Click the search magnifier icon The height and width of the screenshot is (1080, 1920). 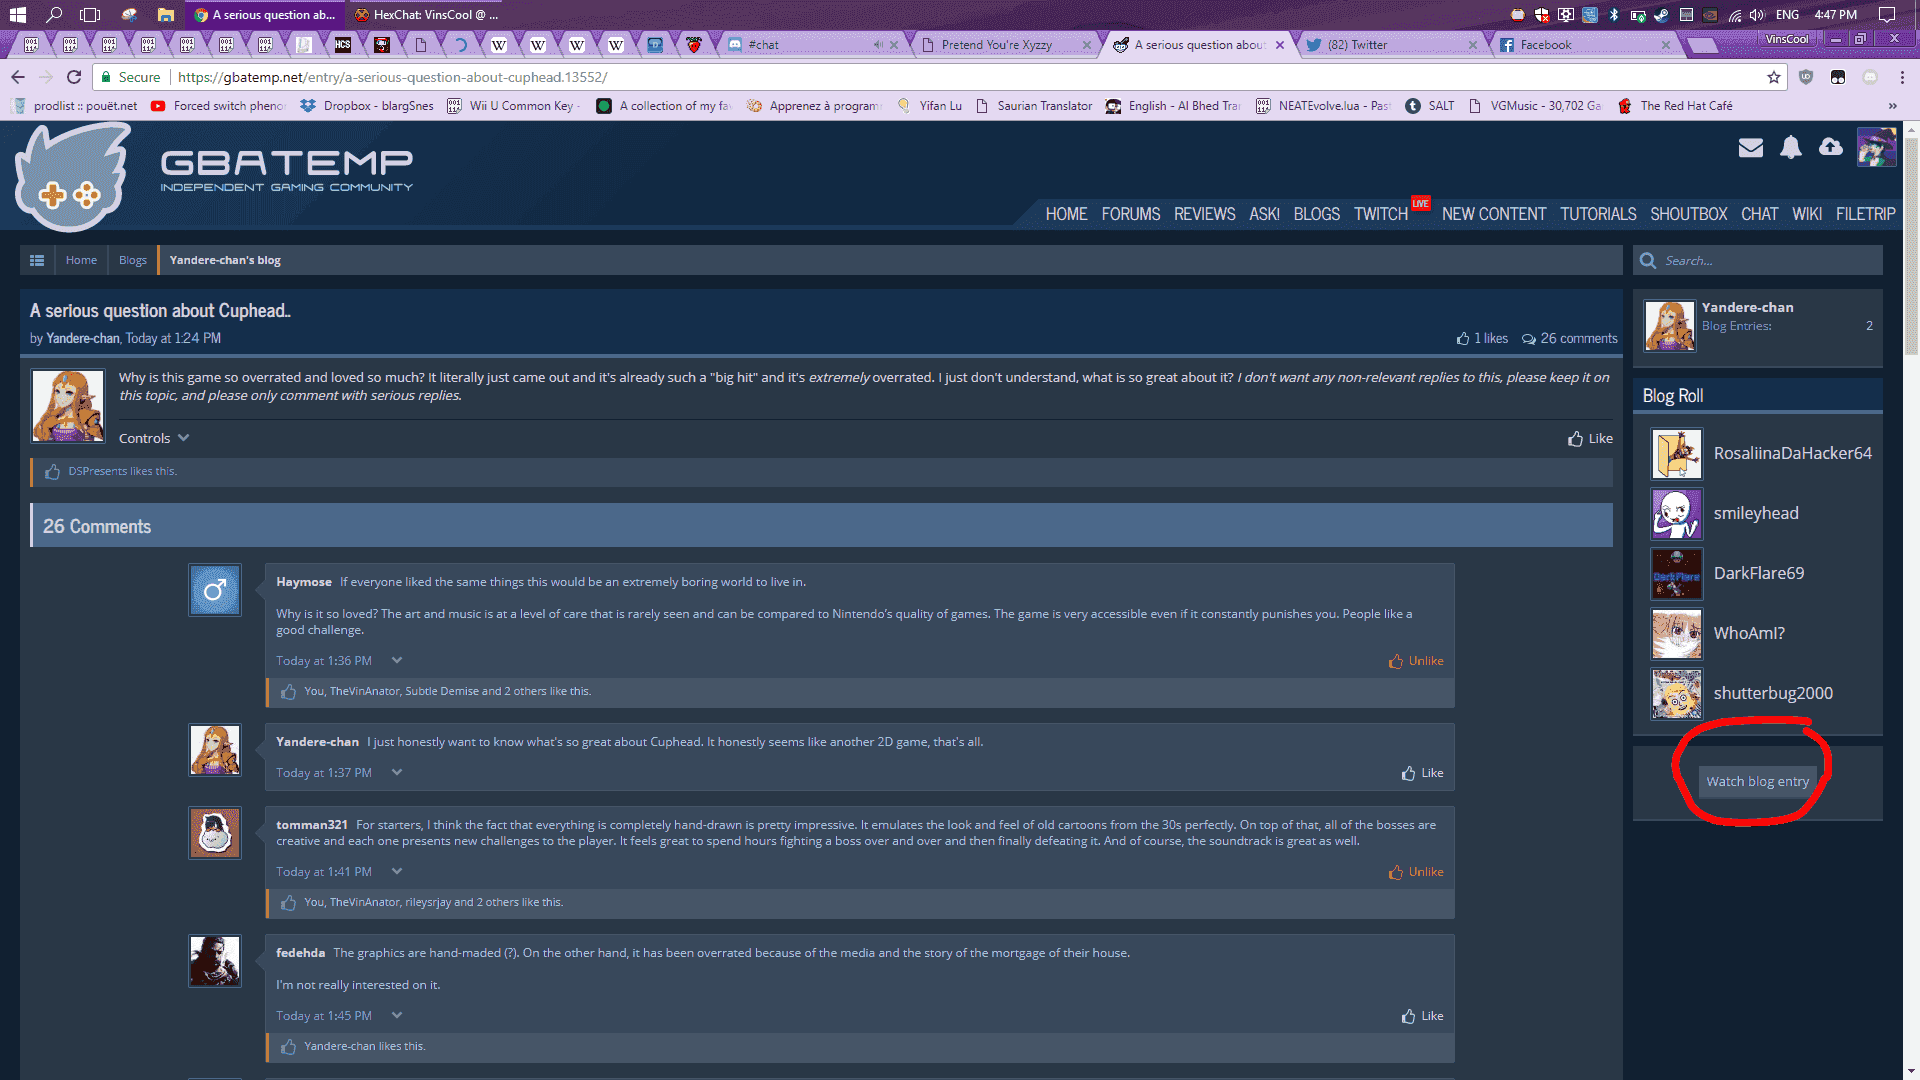click(1648, 261)
